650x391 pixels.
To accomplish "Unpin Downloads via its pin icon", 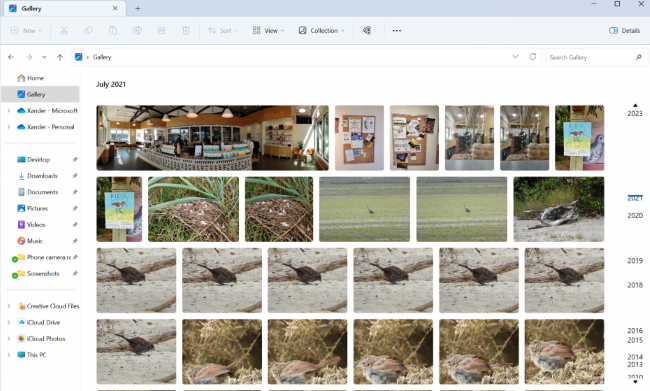I will coord(75,176).
